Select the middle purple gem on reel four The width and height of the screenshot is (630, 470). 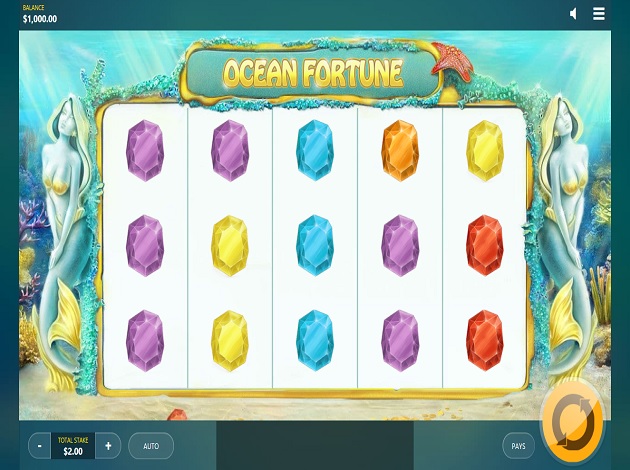[400, 245]
